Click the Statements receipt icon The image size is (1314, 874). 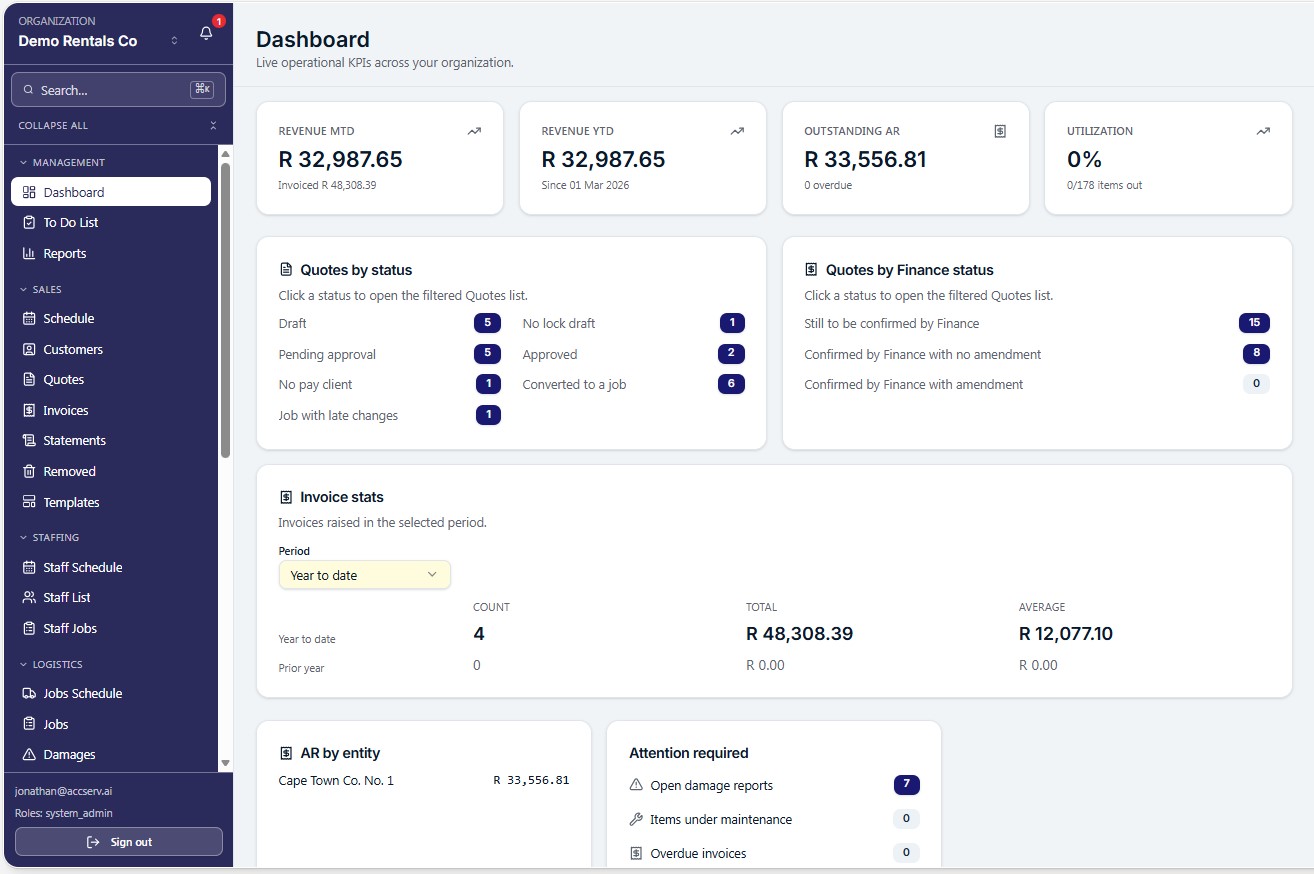[29, 440]
